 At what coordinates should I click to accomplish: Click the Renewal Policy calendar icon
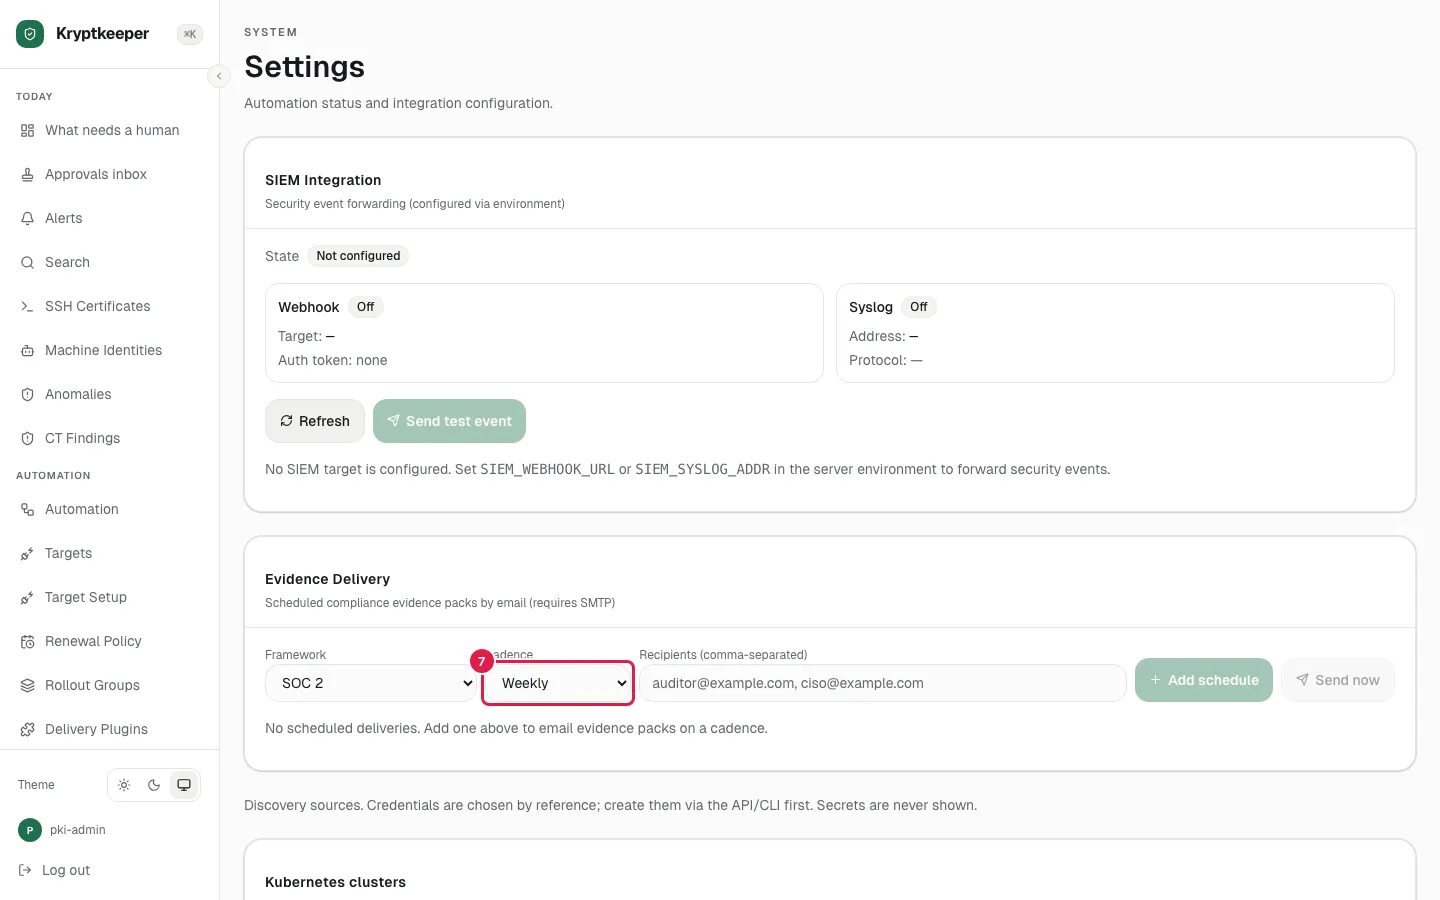coord(27,641)
